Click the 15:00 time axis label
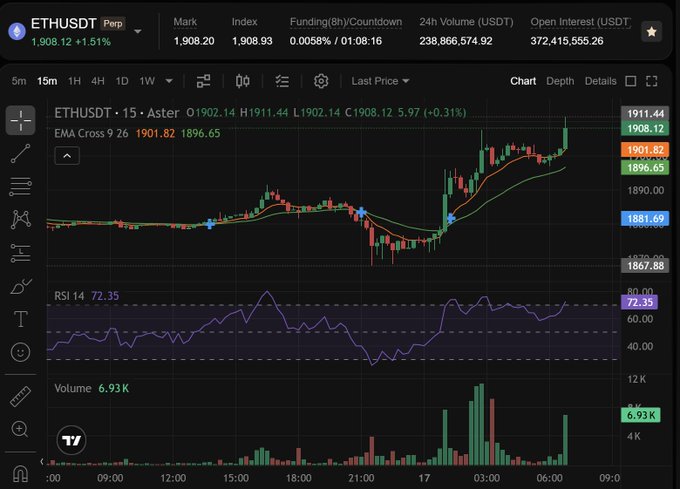Screen dimensions: 680x489 (x=235, y=478)
